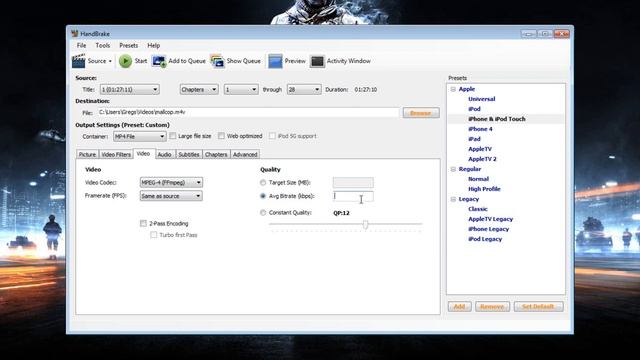Click the Add to Queue icon
Image resolution: width=640 pixels, height=360 pixels.
click(x=159, y=61)
